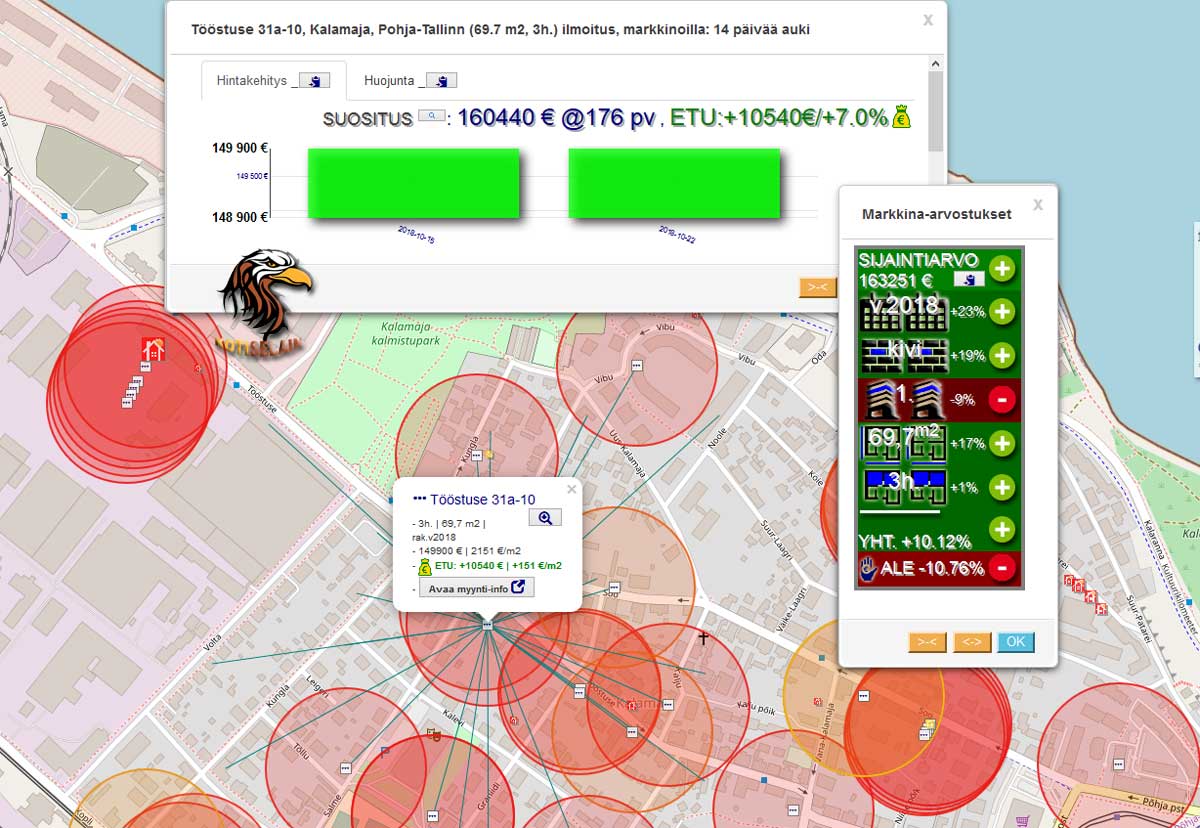This screenshot has width=1200, height=828.
Task: Close the Markkina-arvostukset dialog
Action: 1037,204
